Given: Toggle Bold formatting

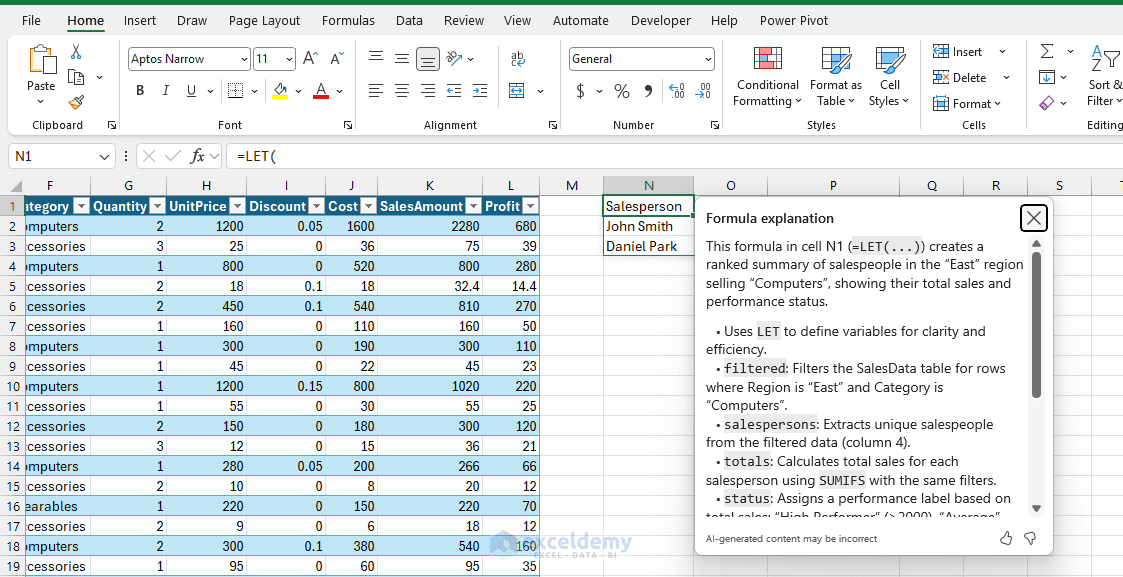Looking at the screenshot, I should click(x=140, y=91).
